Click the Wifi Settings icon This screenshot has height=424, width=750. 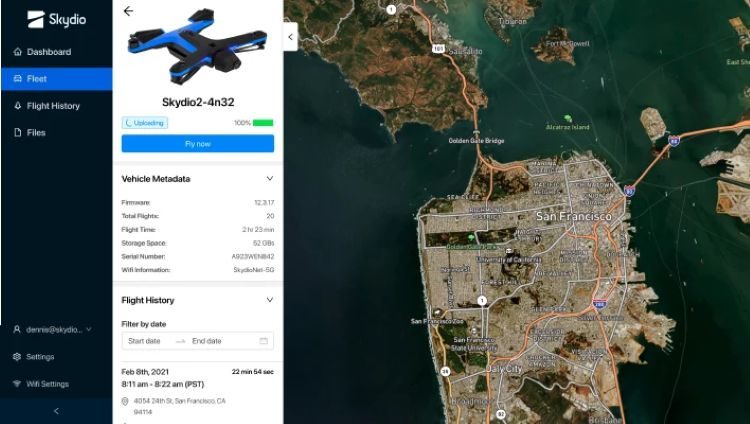click(x=17, y=384)
